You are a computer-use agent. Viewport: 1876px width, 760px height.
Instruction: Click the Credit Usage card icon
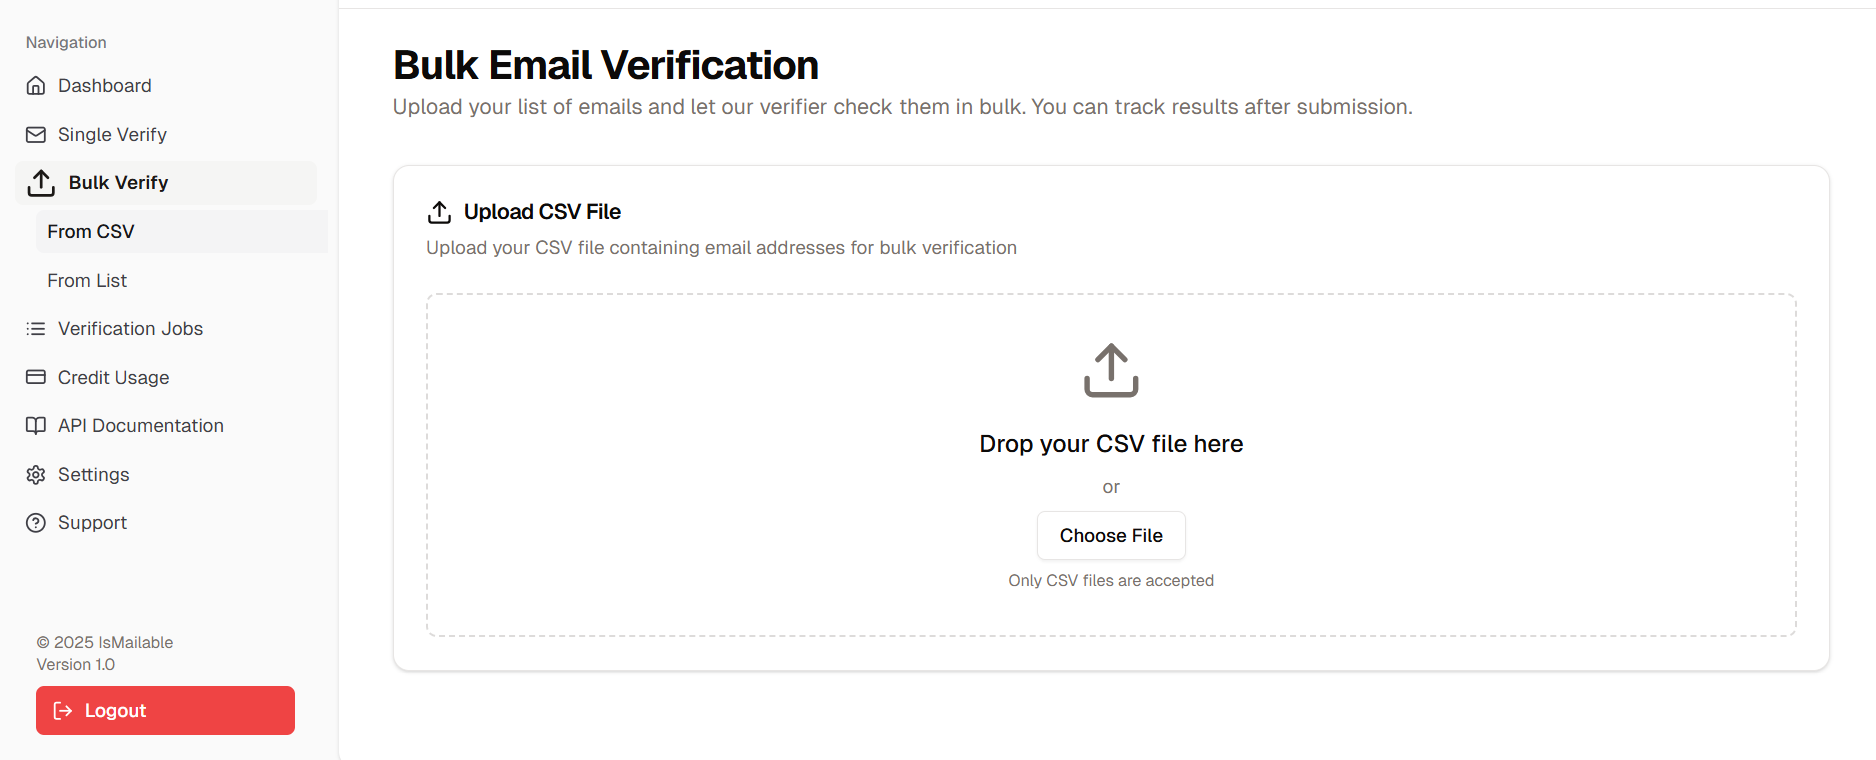pos(36,377)
